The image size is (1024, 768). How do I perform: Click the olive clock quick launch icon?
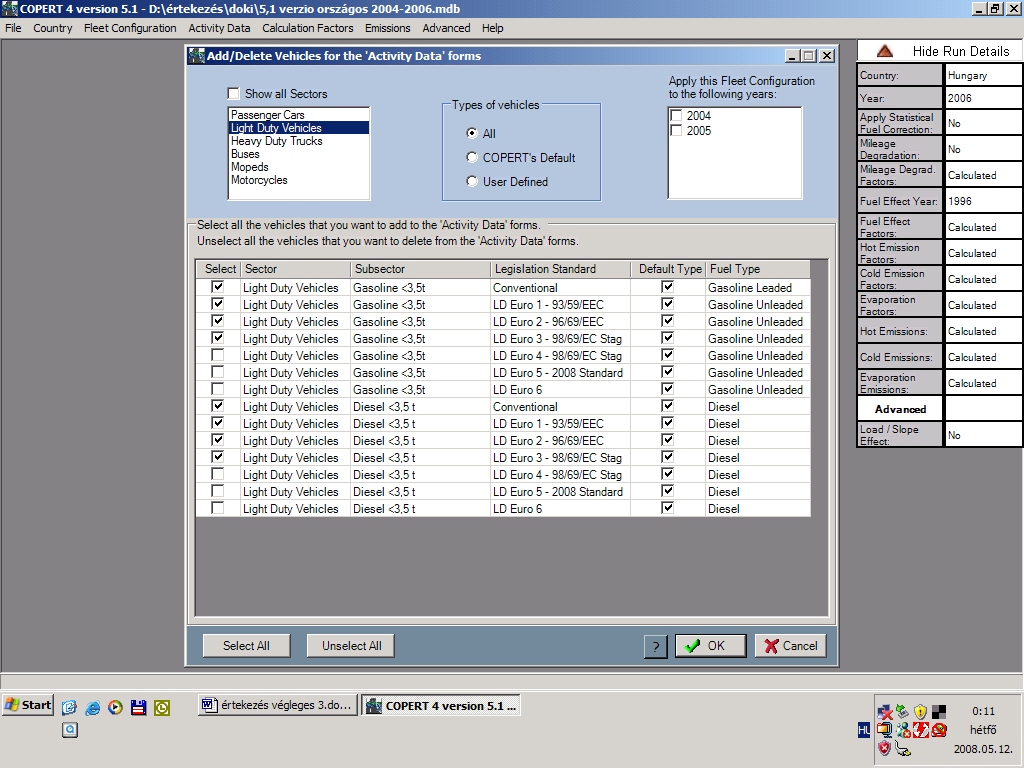pos(162,707)
